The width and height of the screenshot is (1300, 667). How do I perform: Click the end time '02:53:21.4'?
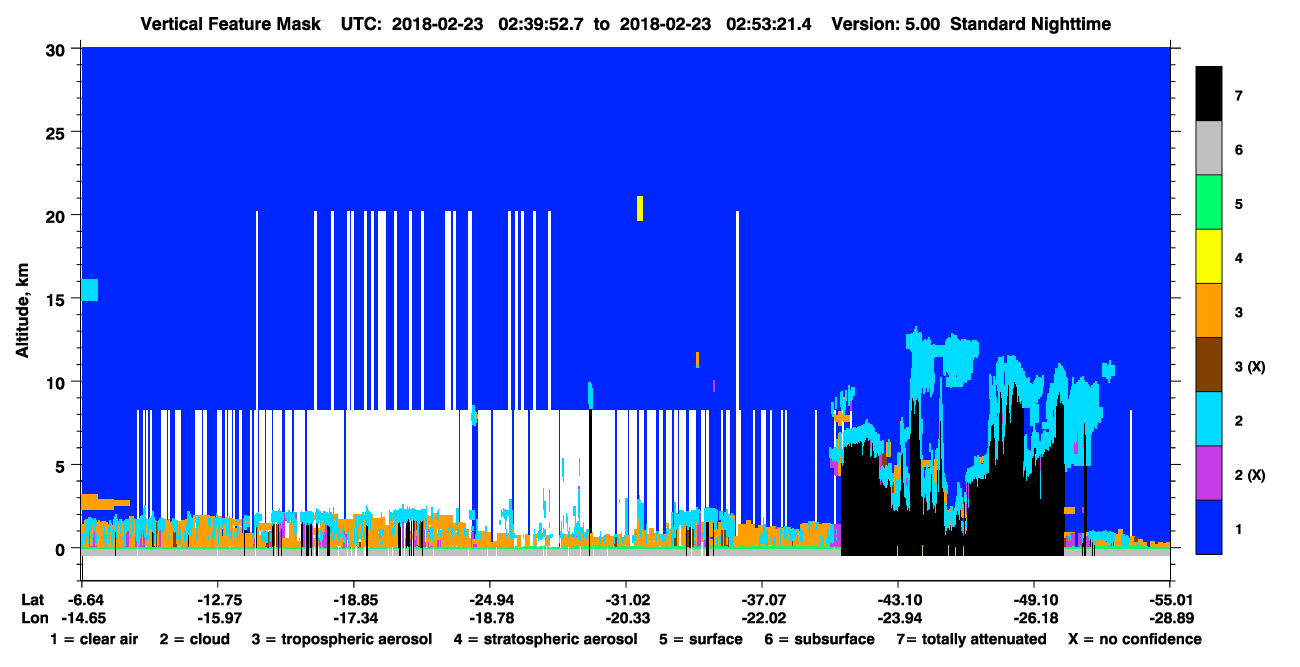pos(767,24)
